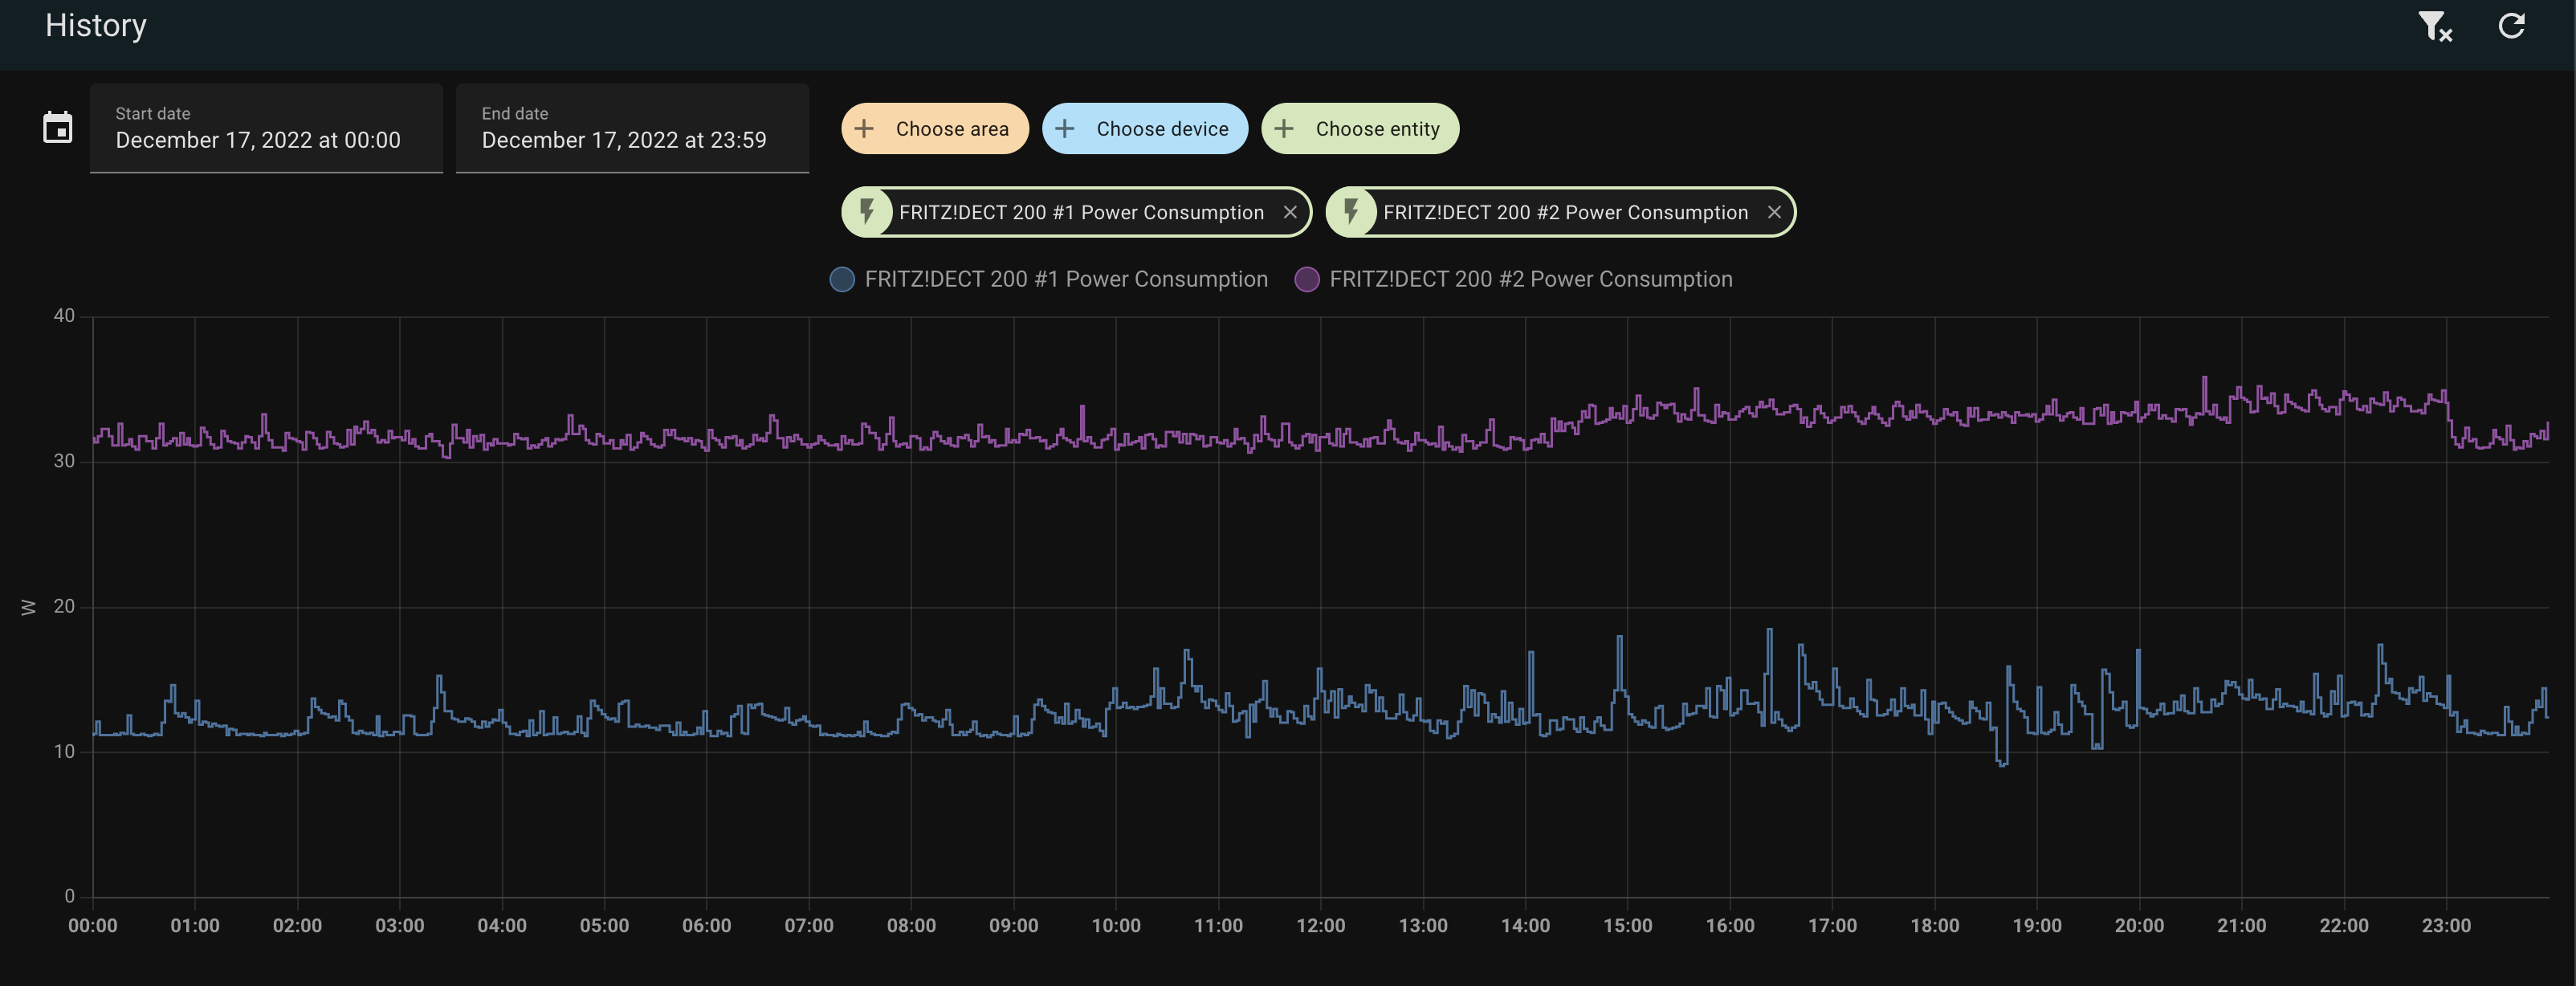This screenshot has width=2576, height=986.
Task: Click the lightning icon on the #2 entity chip
Action: [x=1351, y=212]
